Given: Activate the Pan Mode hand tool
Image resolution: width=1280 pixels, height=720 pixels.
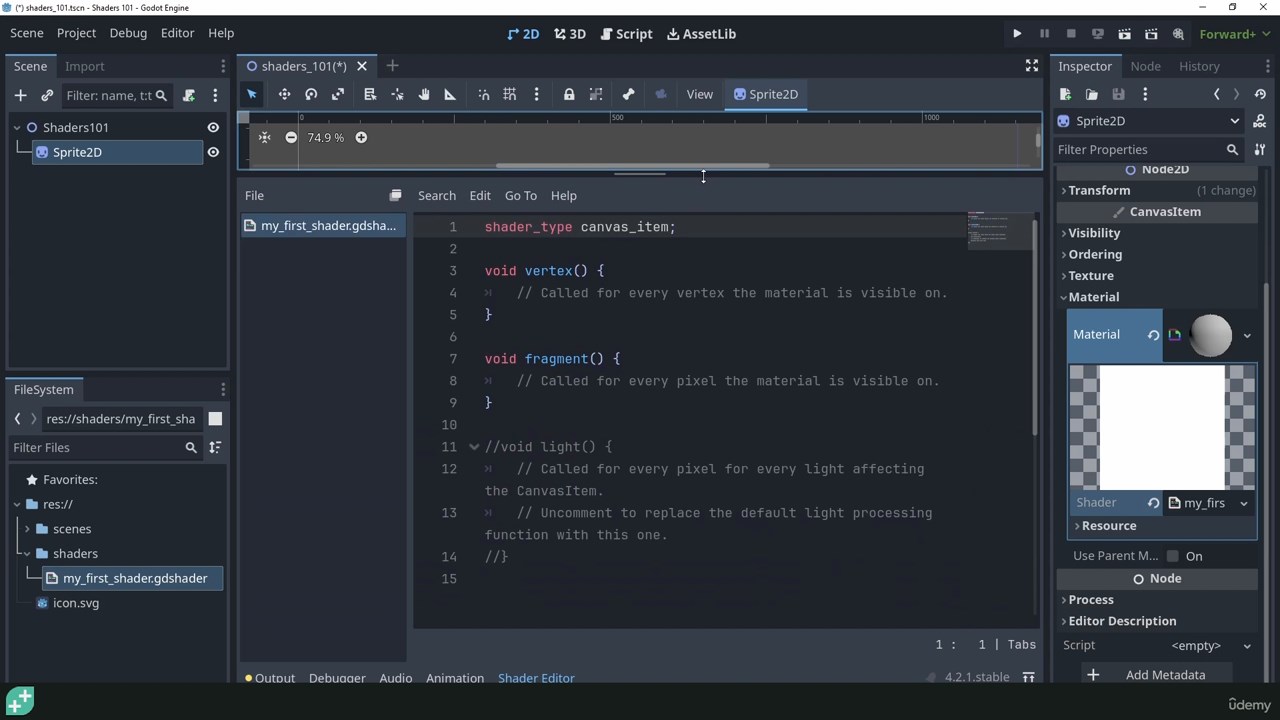Looking at the screenshot, I should [424, 94].
